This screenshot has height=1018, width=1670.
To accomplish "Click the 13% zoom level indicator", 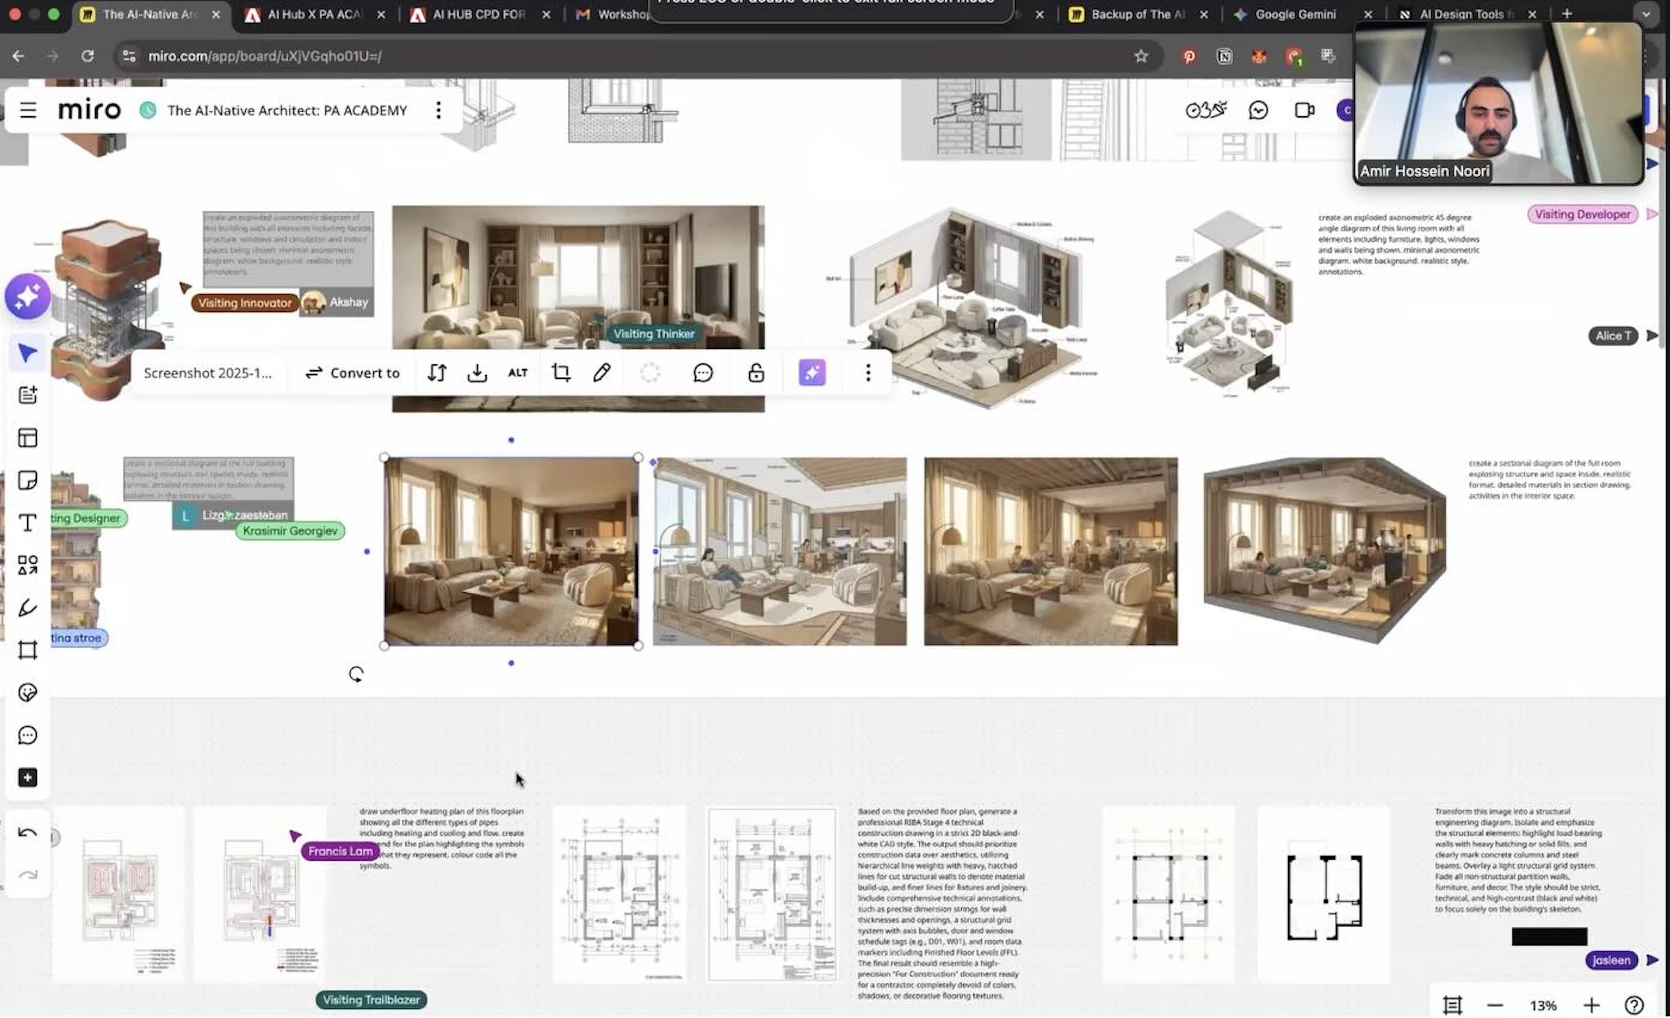I will tap(1543, 1005).
